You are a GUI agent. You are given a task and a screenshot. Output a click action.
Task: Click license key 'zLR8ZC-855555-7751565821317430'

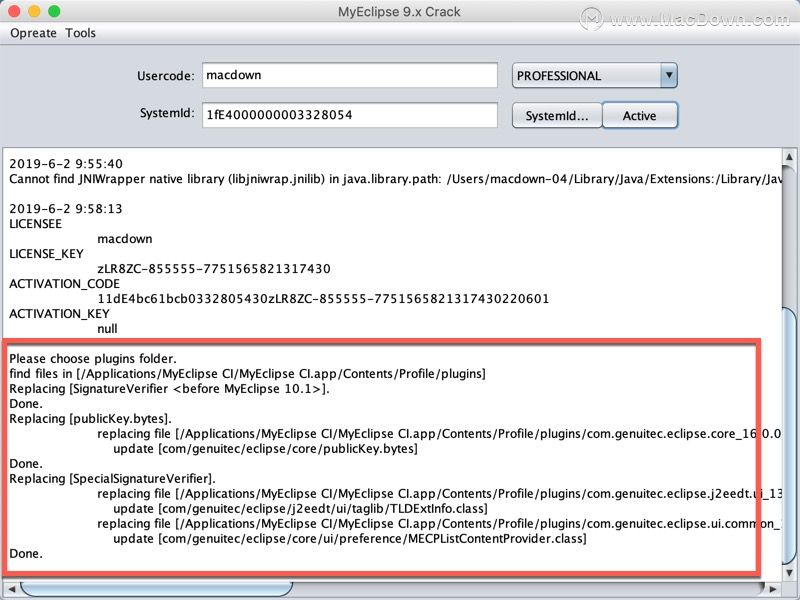click(x=214, y=269)
